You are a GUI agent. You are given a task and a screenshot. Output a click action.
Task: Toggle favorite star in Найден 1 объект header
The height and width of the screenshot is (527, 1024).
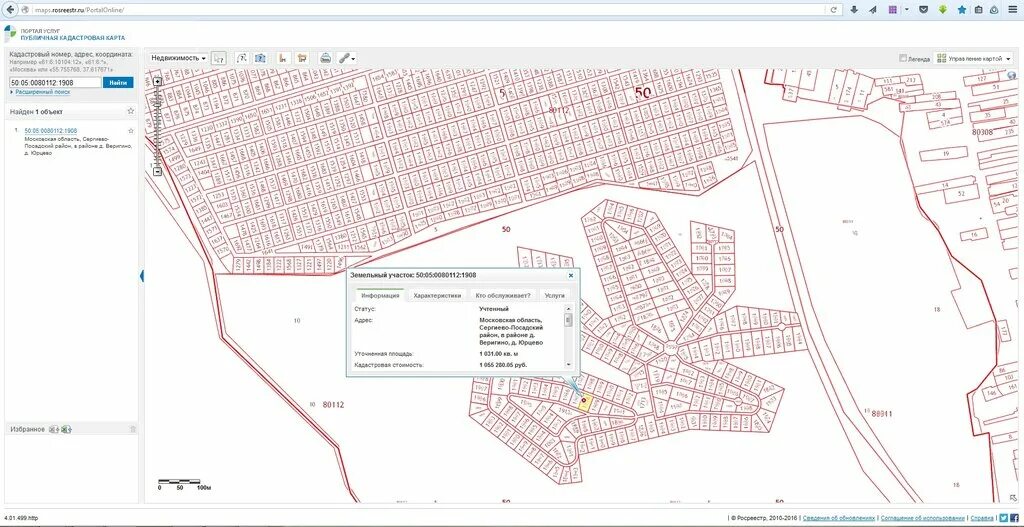131,112
